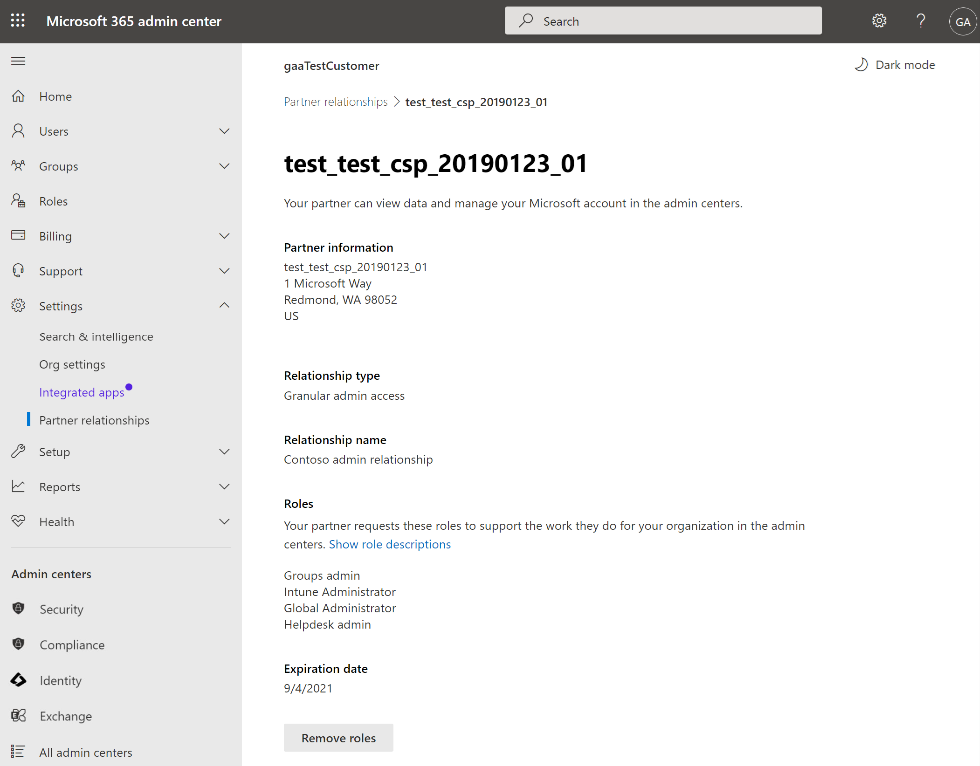The image size is (980, 766).
Task: Click the "Intune Administrator" role text
Action: point(339,592)
